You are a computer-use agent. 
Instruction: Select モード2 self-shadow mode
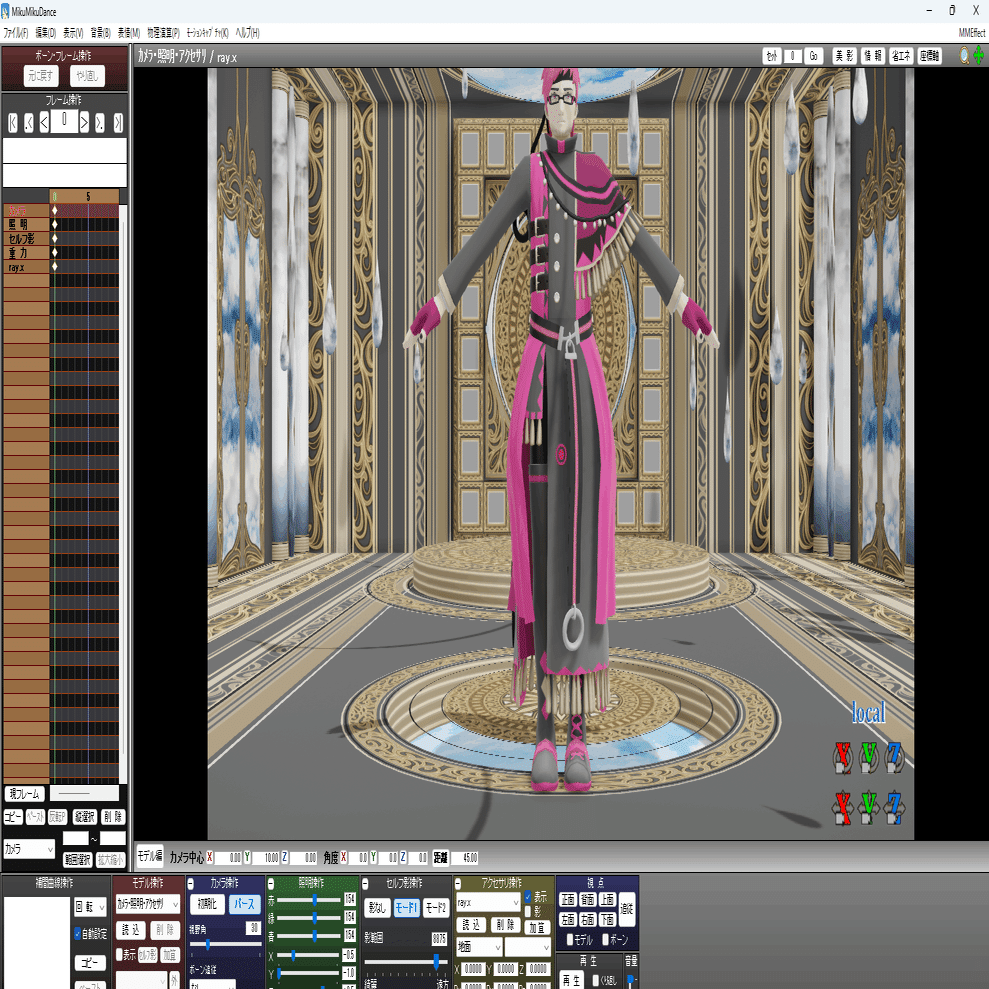(x=435, y=908)
